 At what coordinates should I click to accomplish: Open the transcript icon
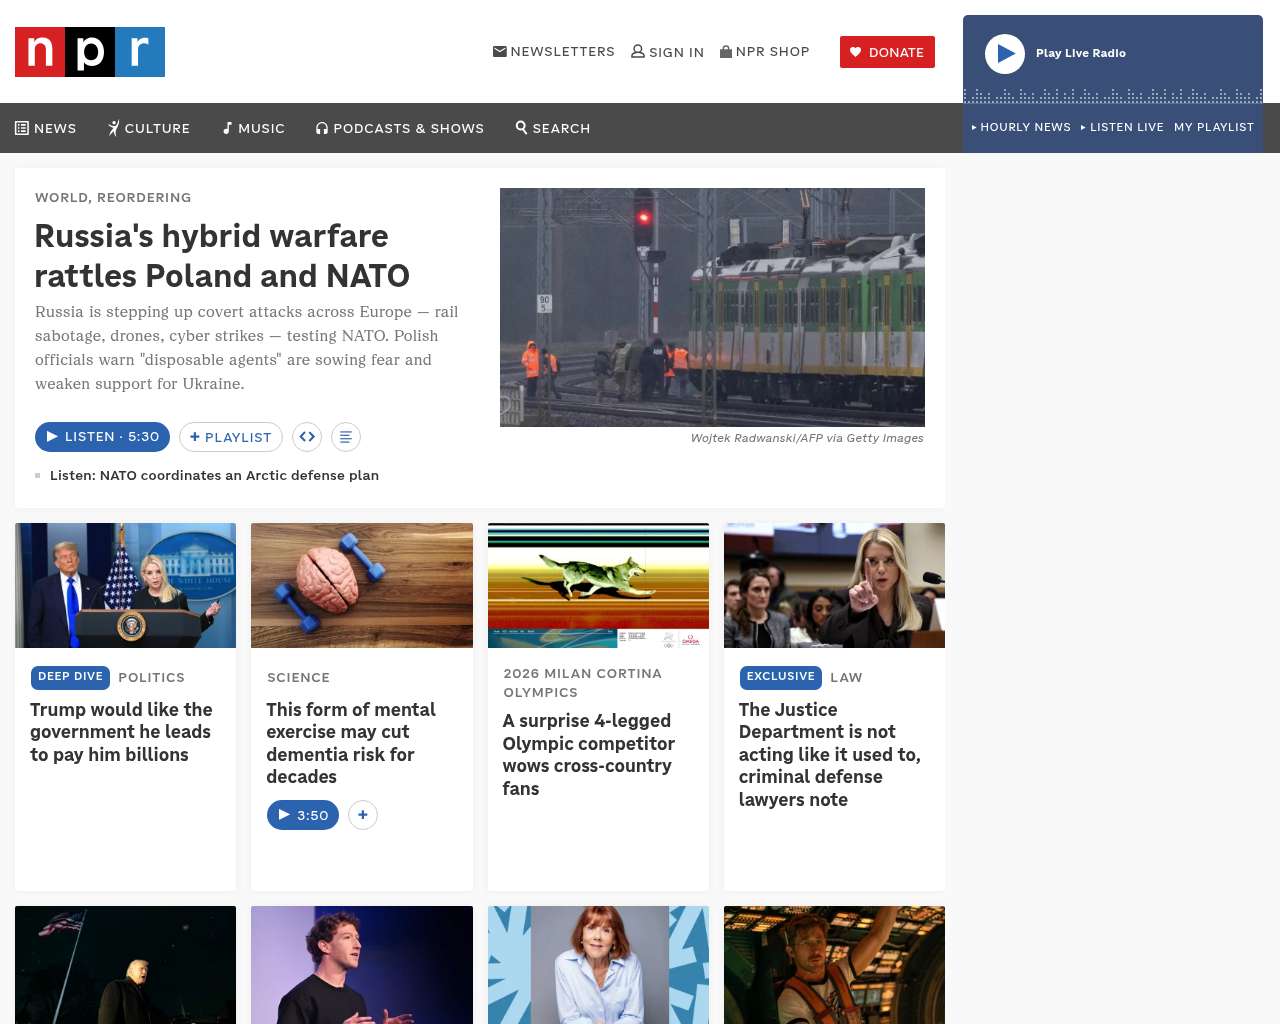(x=346, y=437)
